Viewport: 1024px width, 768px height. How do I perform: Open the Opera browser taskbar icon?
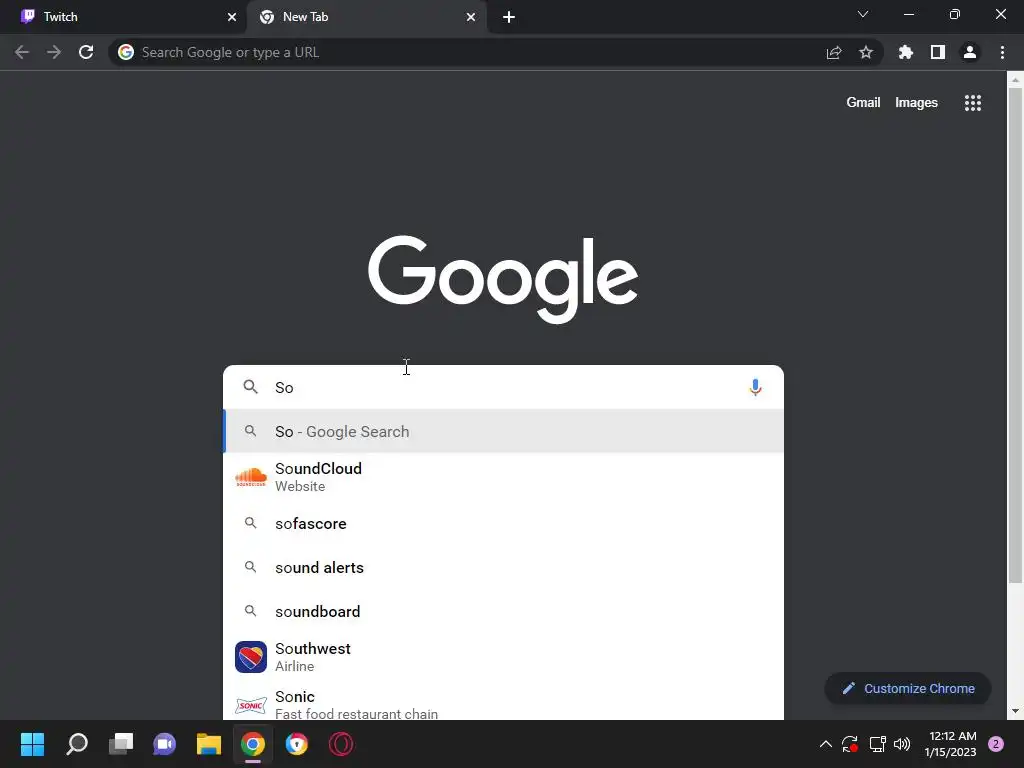(x=341, y=744)
